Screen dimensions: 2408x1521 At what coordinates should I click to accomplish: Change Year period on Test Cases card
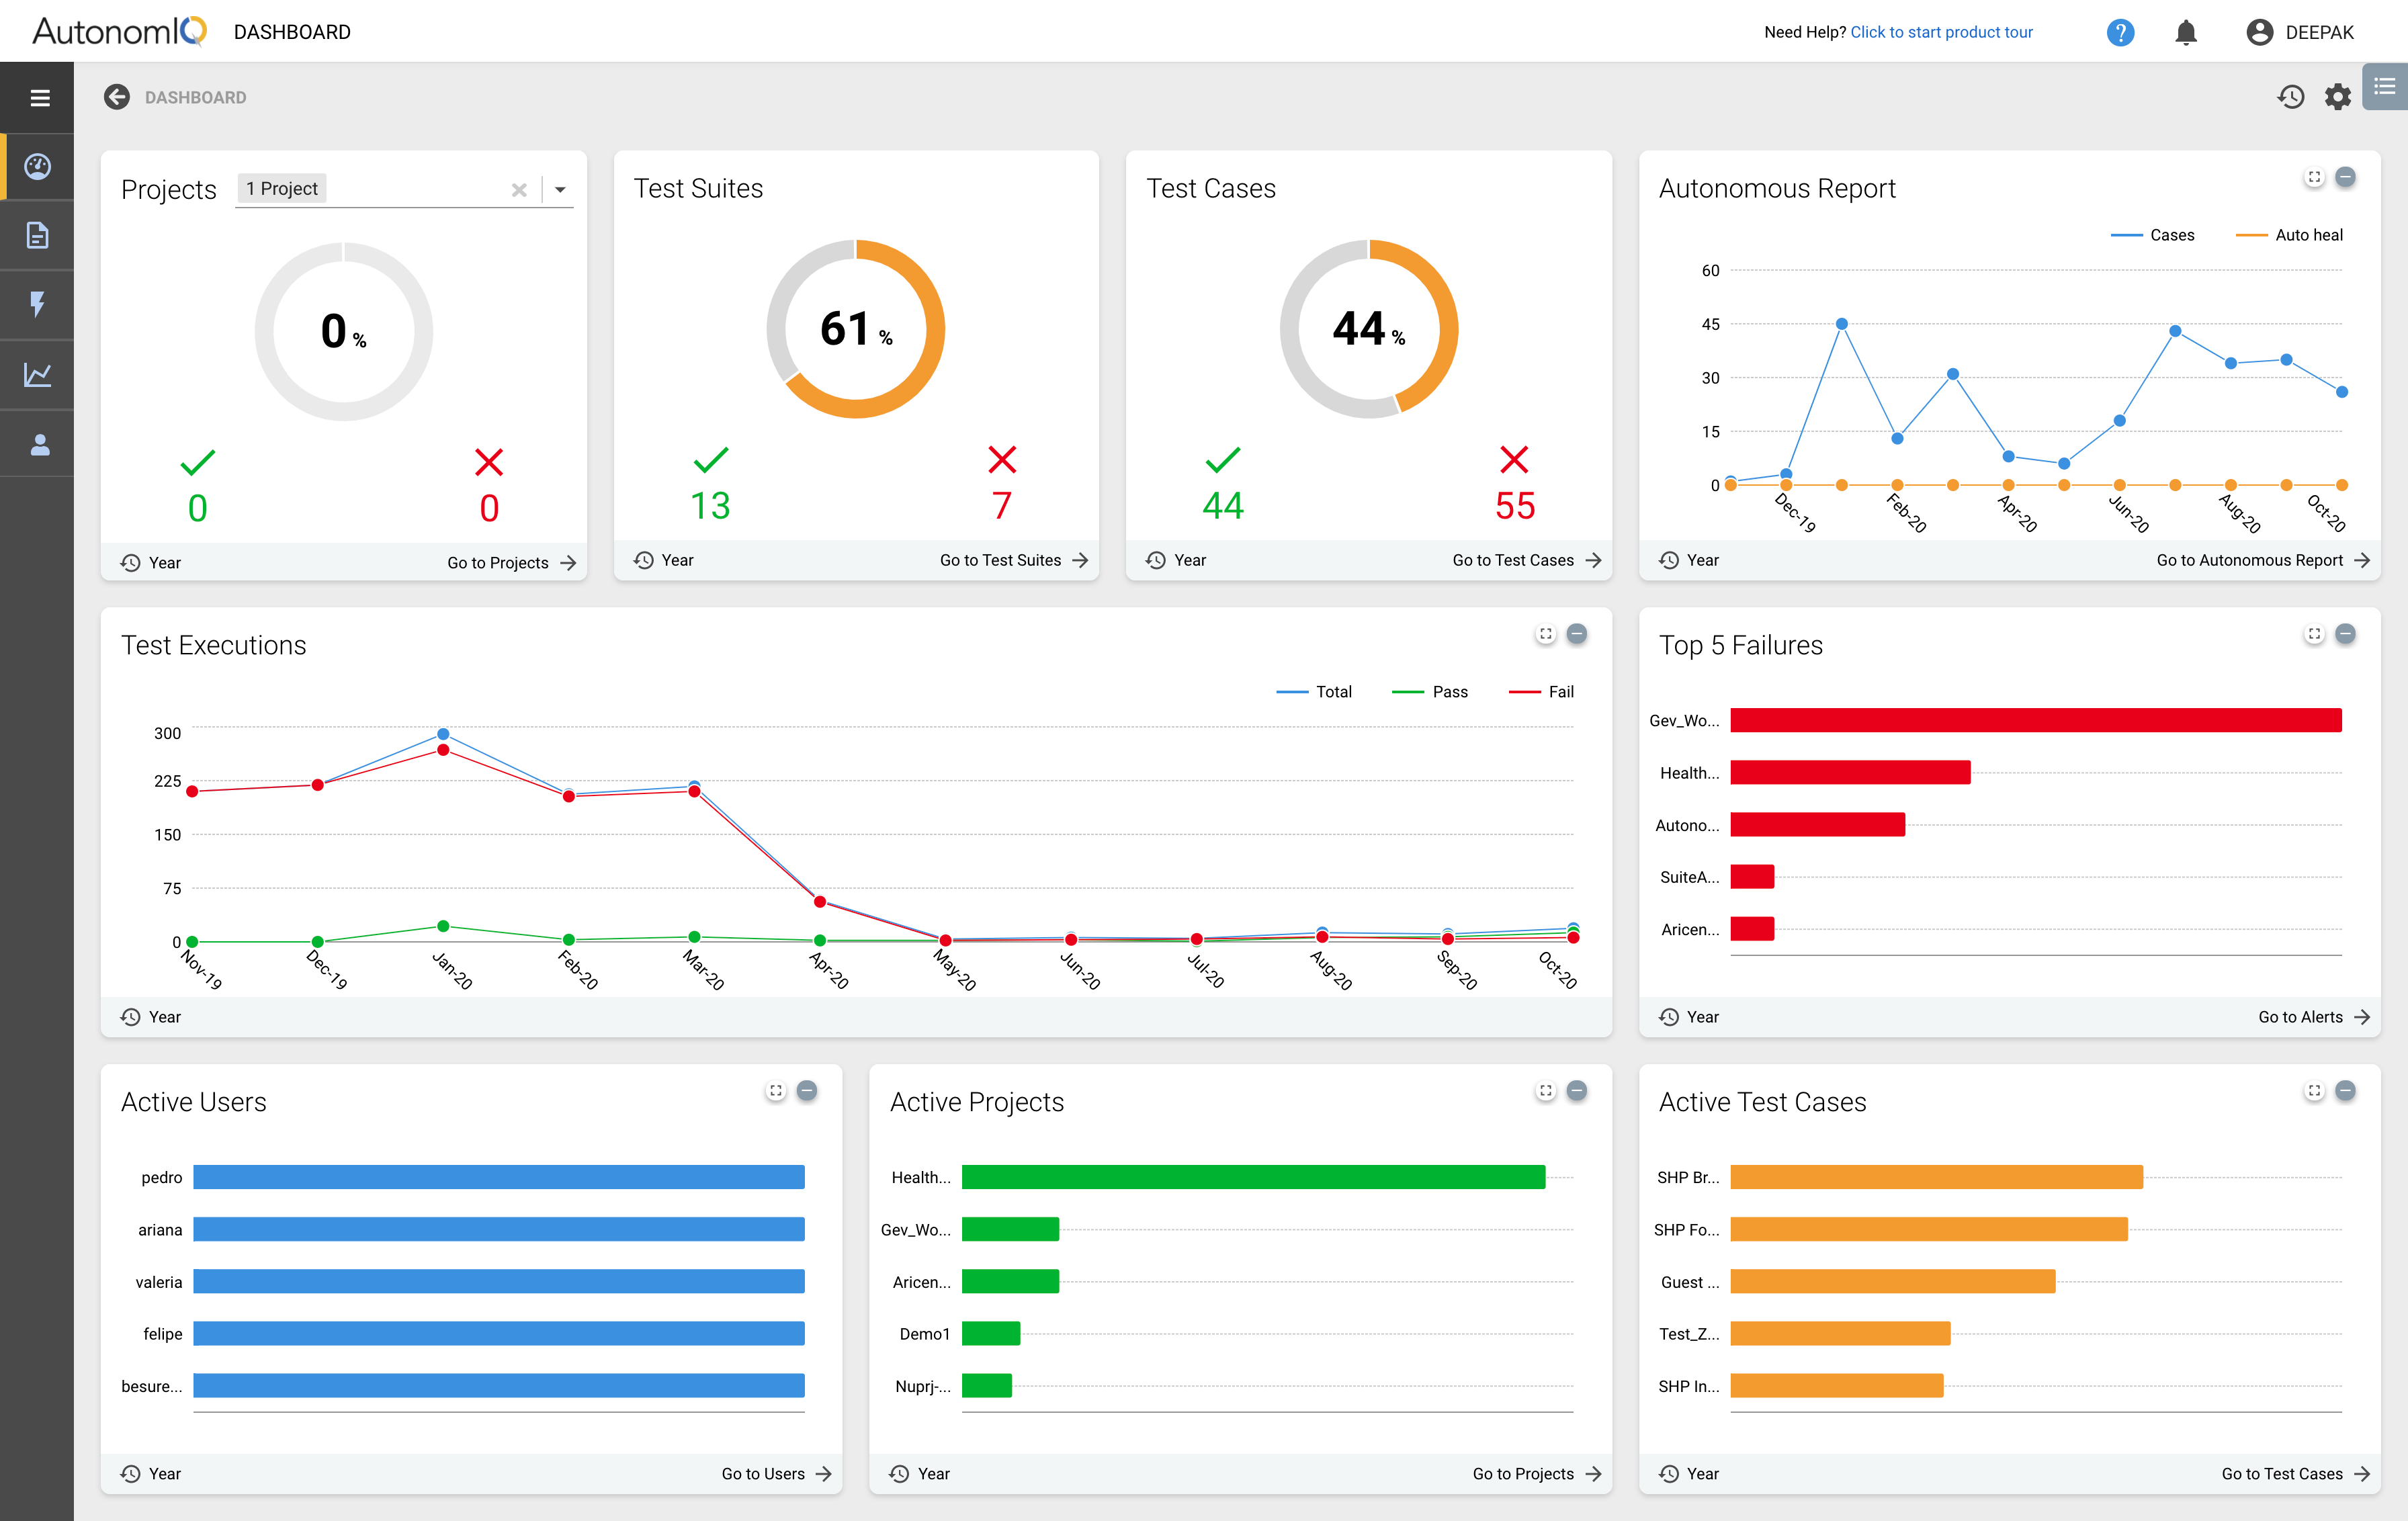pos(1176,560)
